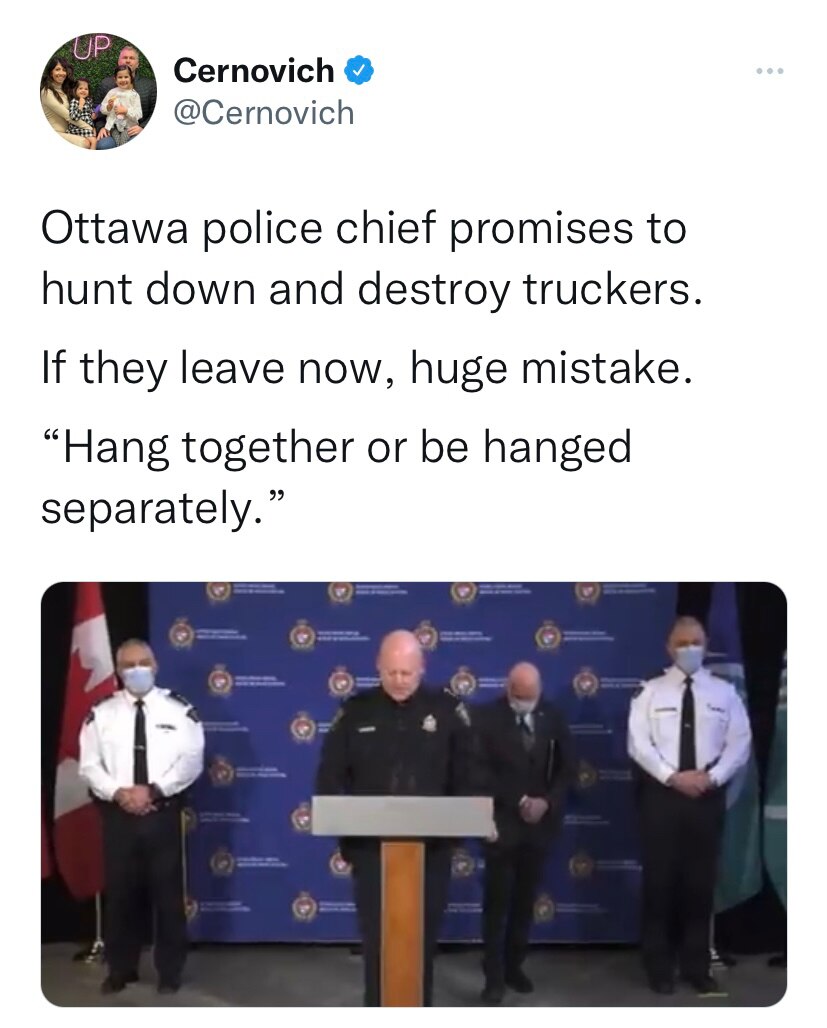Click the man in dark suit behind podium
Image resolution: width=827 pixels, height=1028 pixels.
[525, 760]
